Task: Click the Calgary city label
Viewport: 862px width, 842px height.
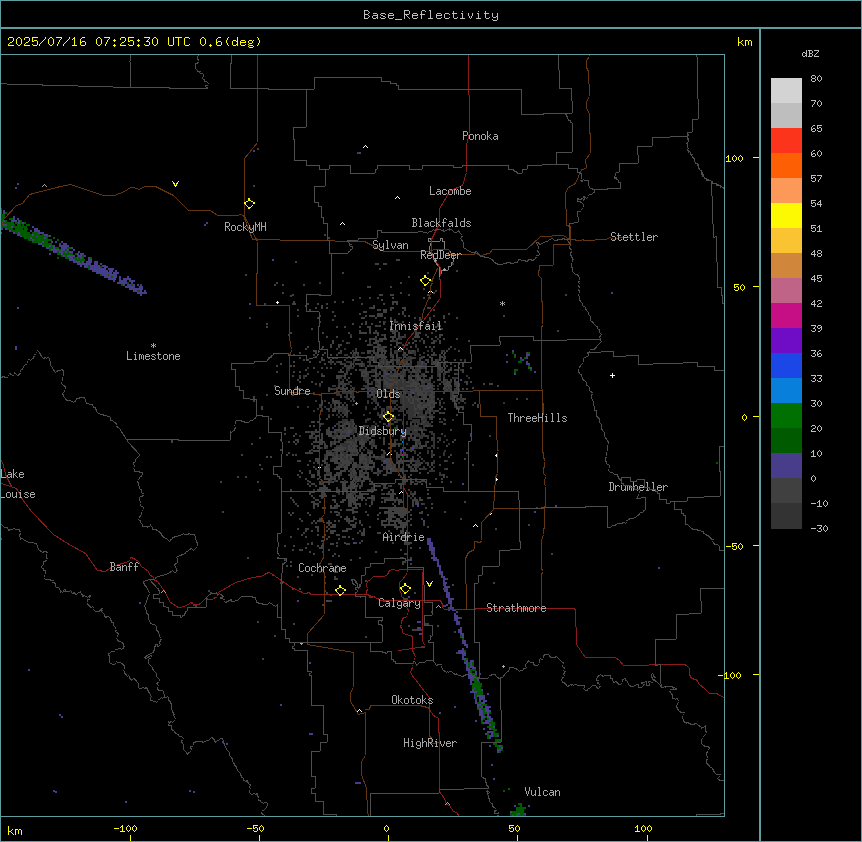Action: tap(400, 603)
